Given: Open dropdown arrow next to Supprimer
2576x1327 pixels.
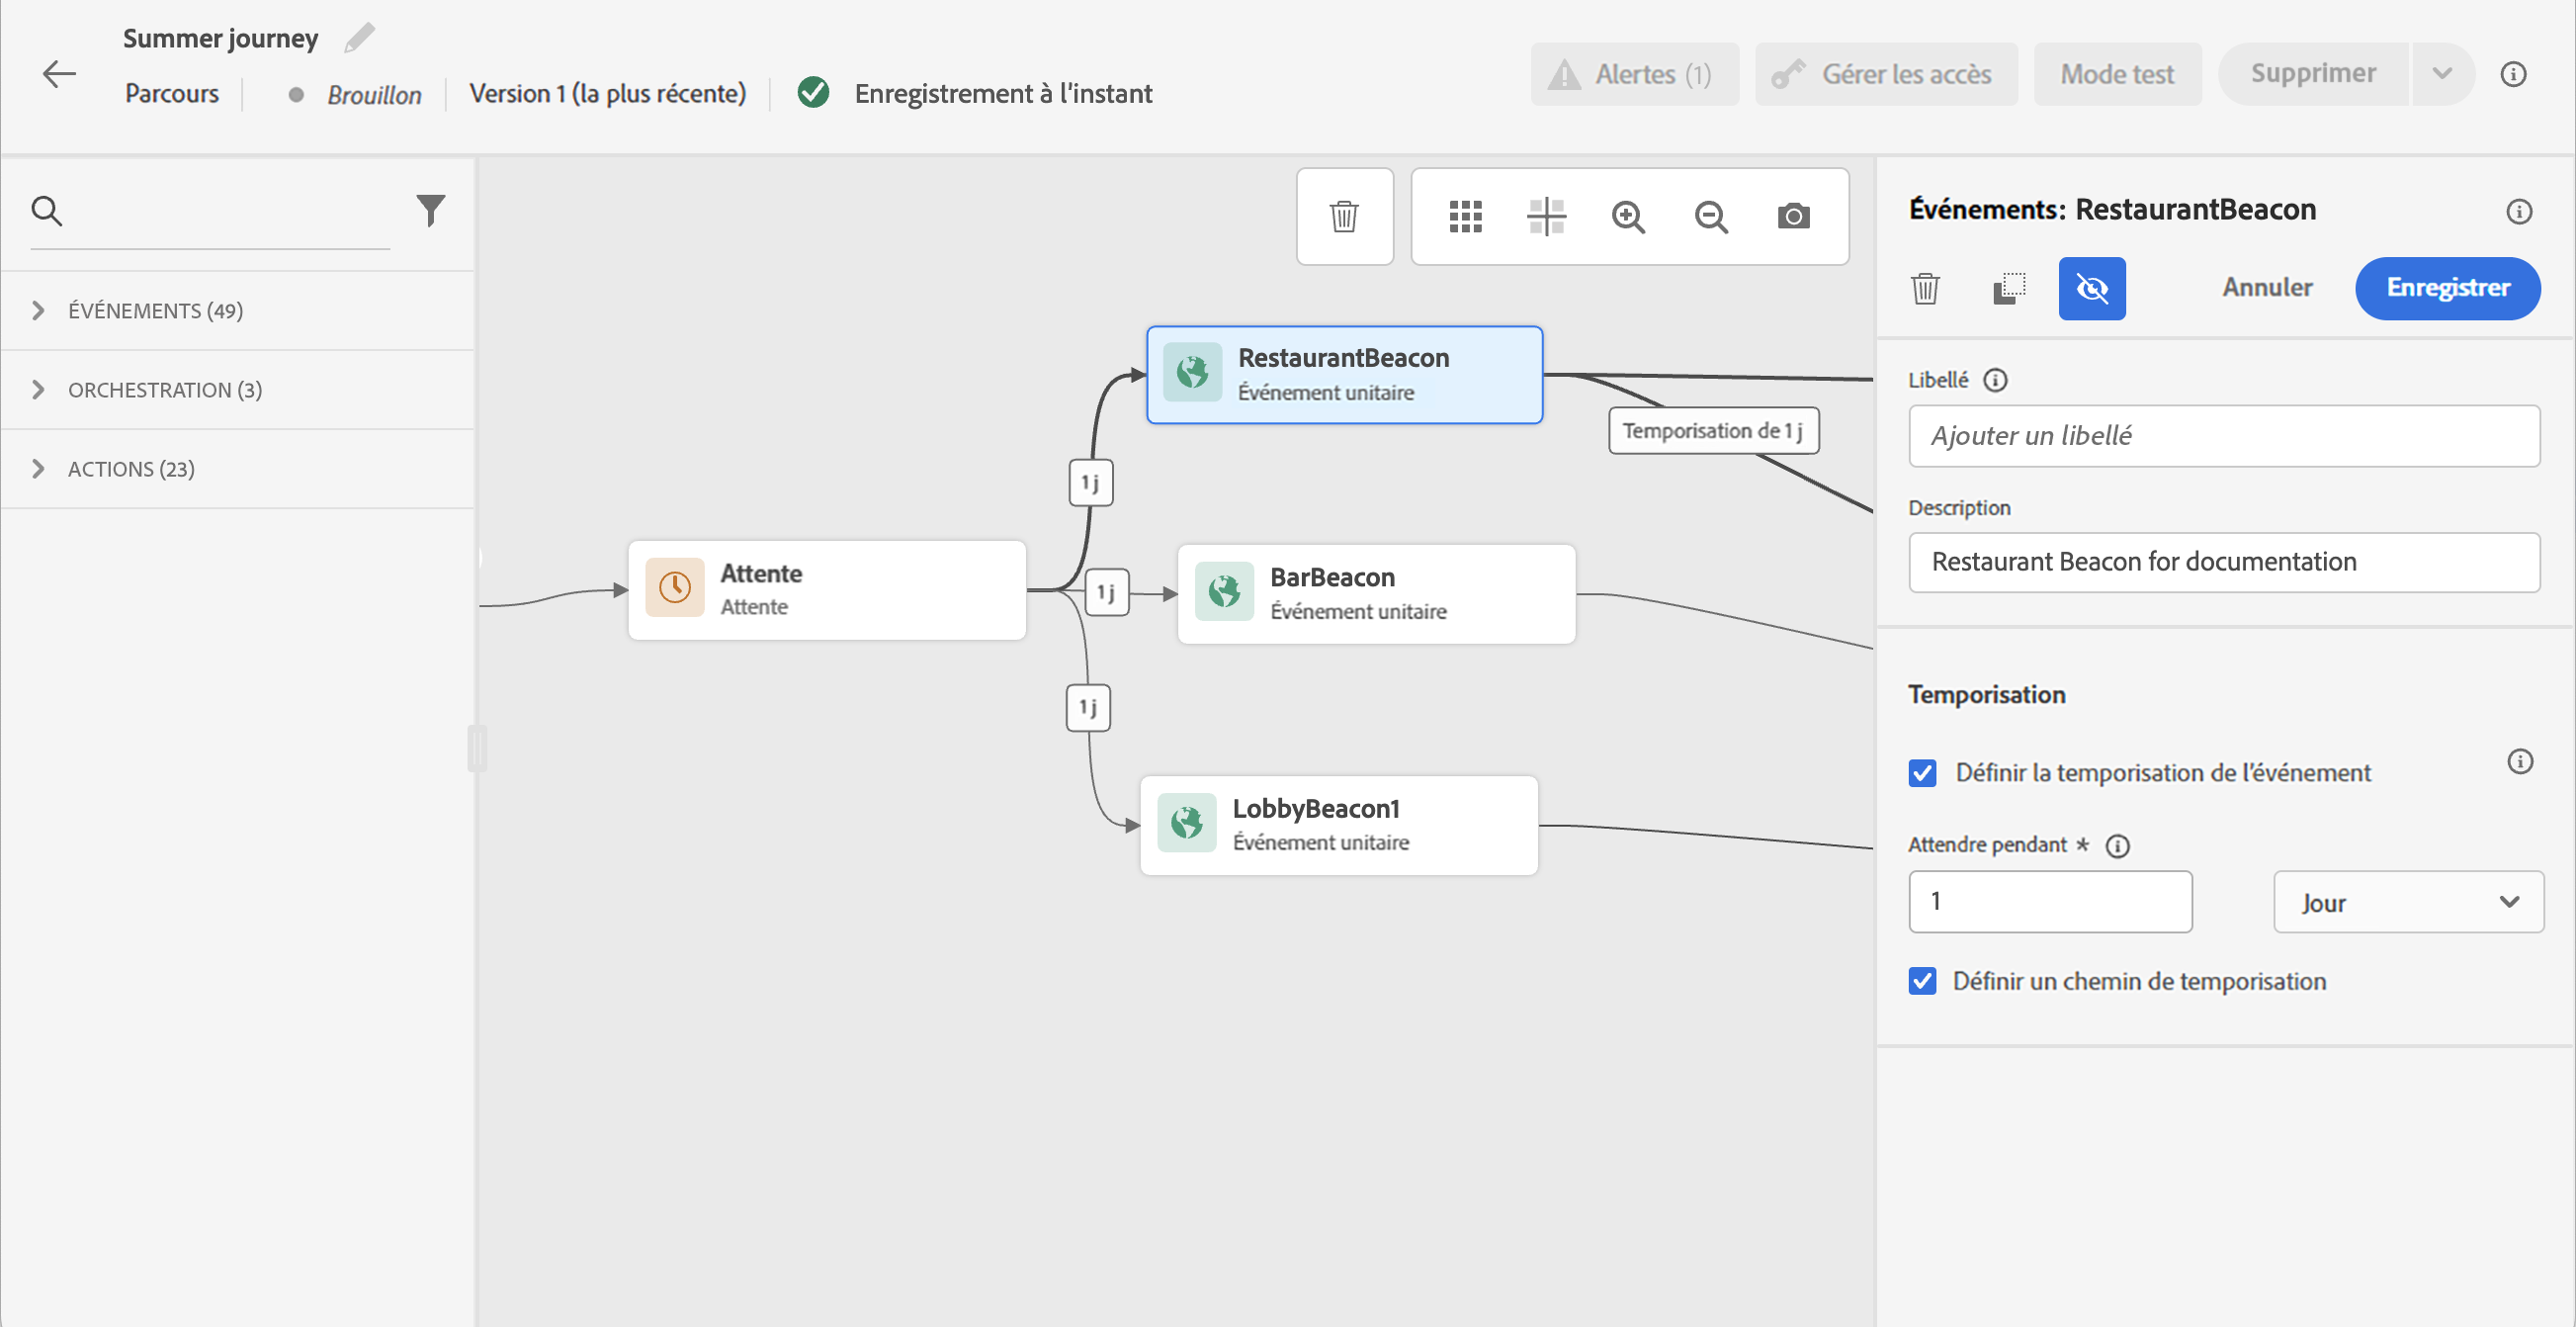Looking at the screenshot, I should click(2442, 74).
